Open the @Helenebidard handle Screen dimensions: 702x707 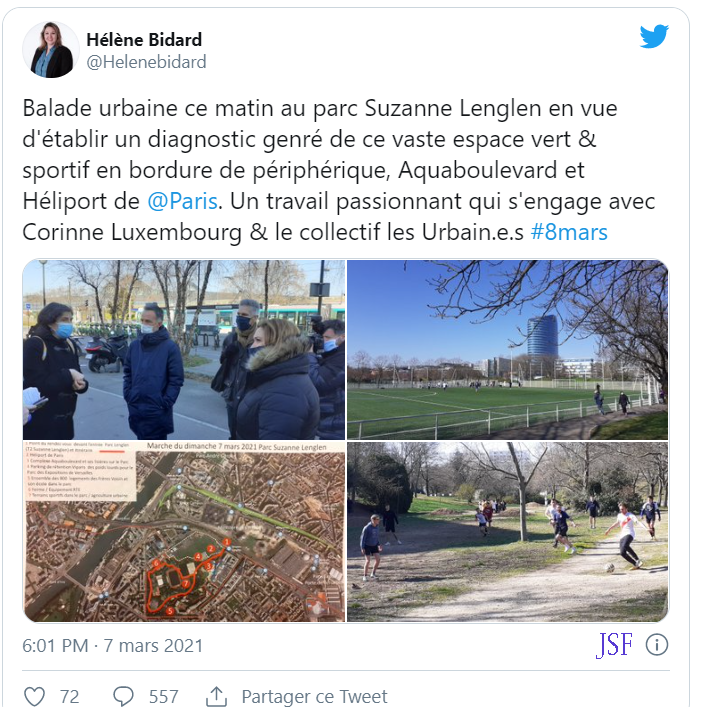[x=146, y=62]
